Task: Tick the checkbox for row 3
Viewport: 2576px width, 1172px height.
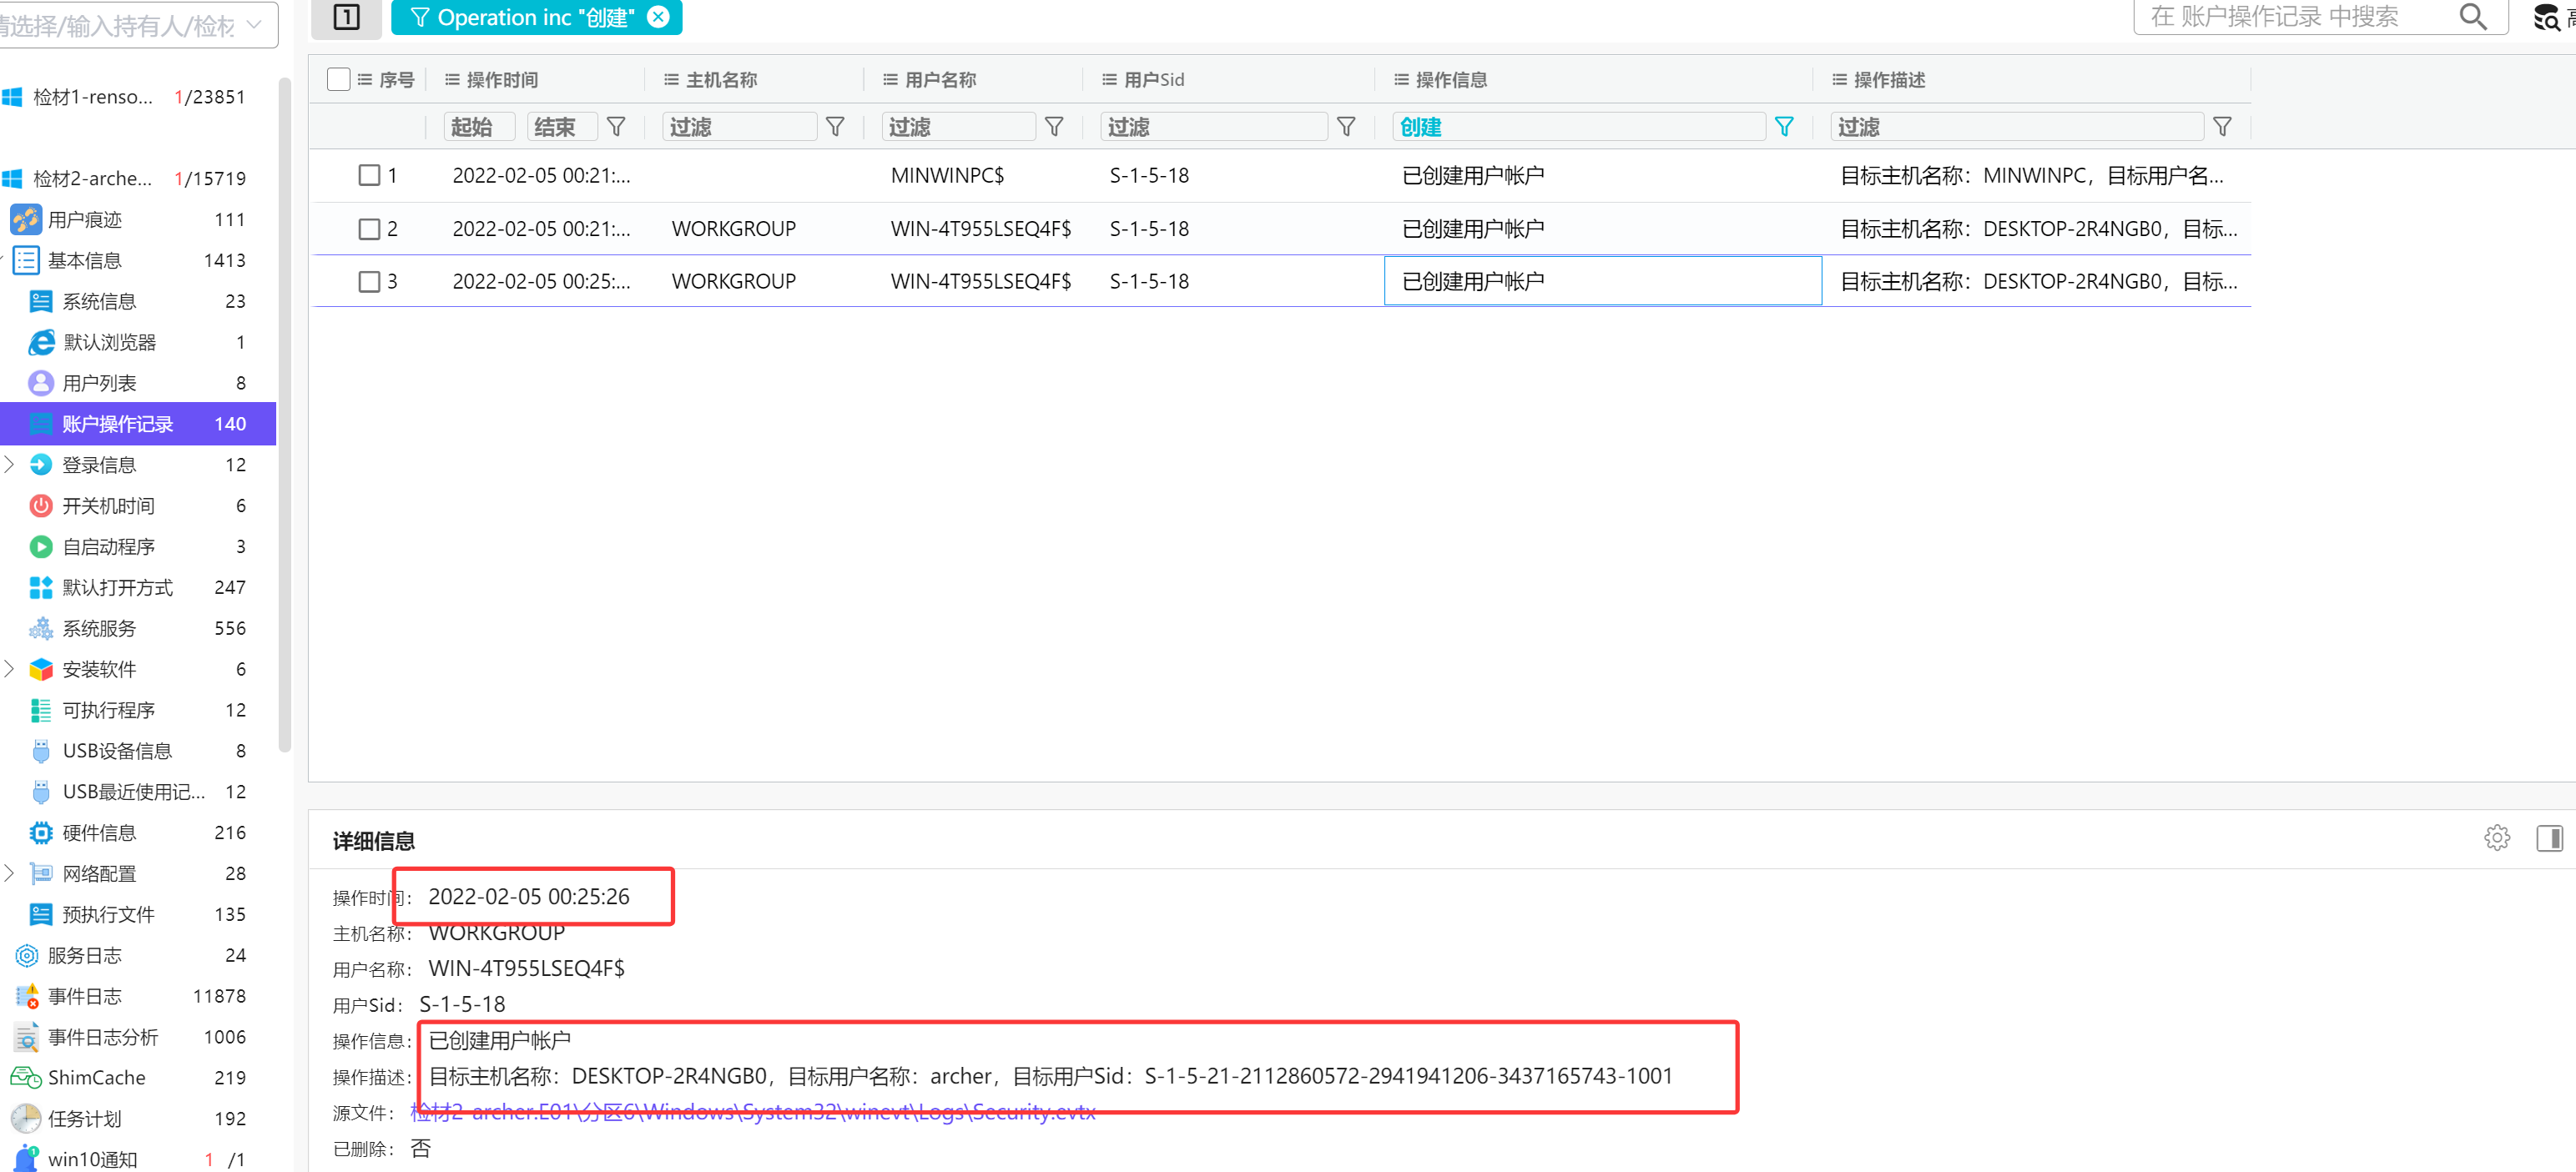Action: click(x=369, y=282)
